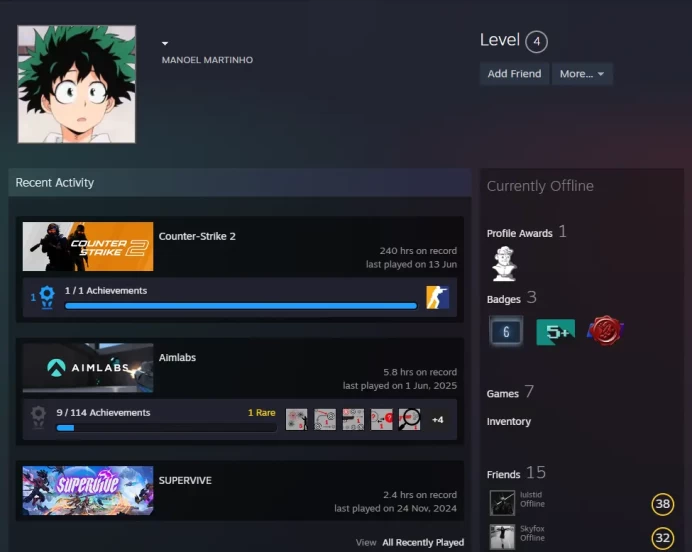Image resolution: width=692 pixels, height=552 pixels.
Task: Click the 5.8 hrs on record text
Action: (x=420, y=372)
